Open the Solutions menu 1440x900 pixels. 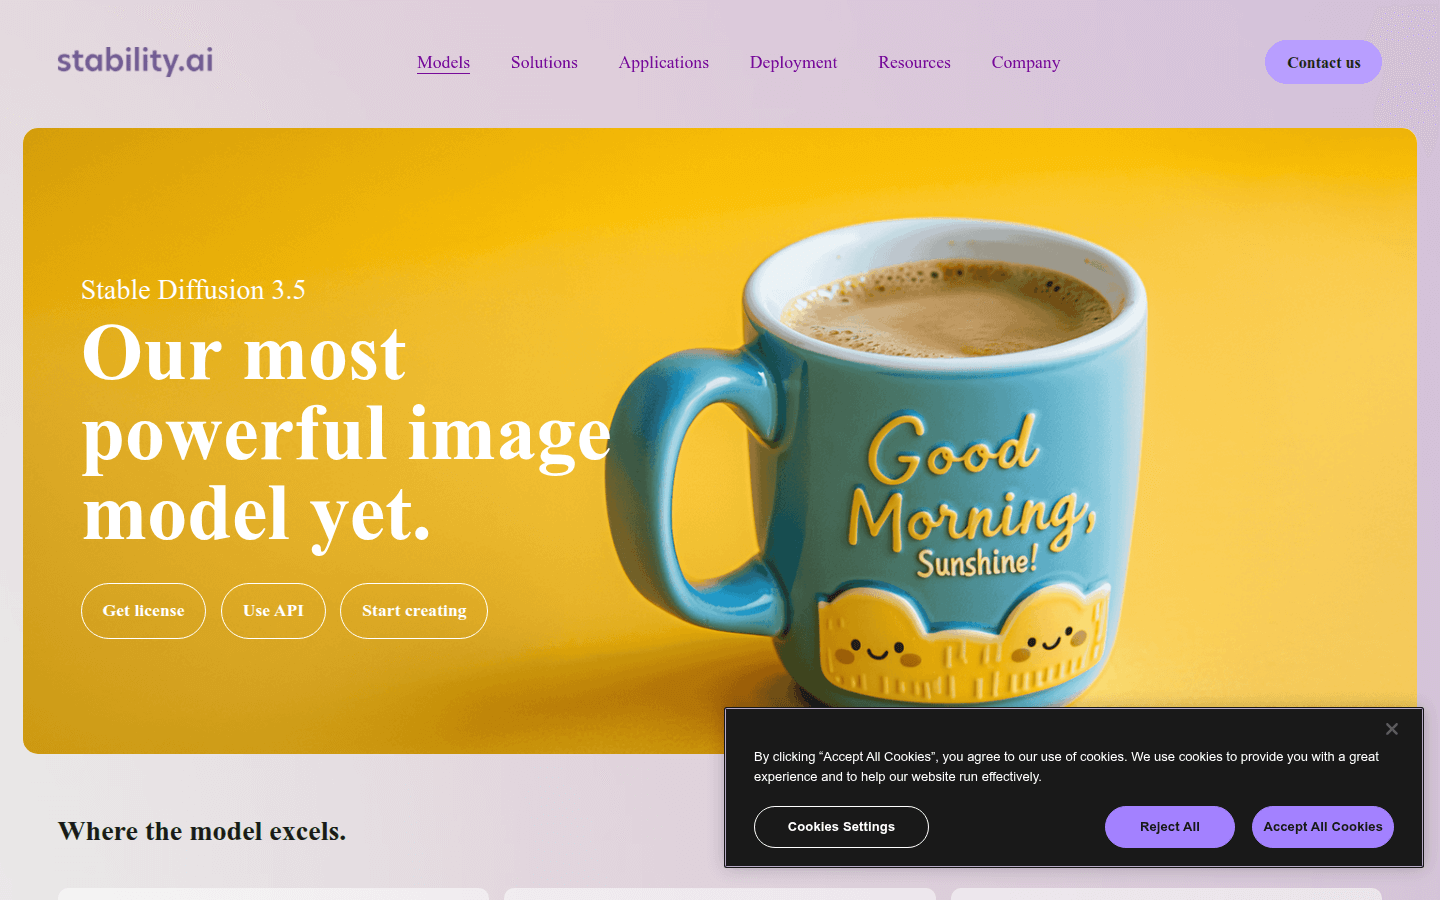(x=544, y=62)
